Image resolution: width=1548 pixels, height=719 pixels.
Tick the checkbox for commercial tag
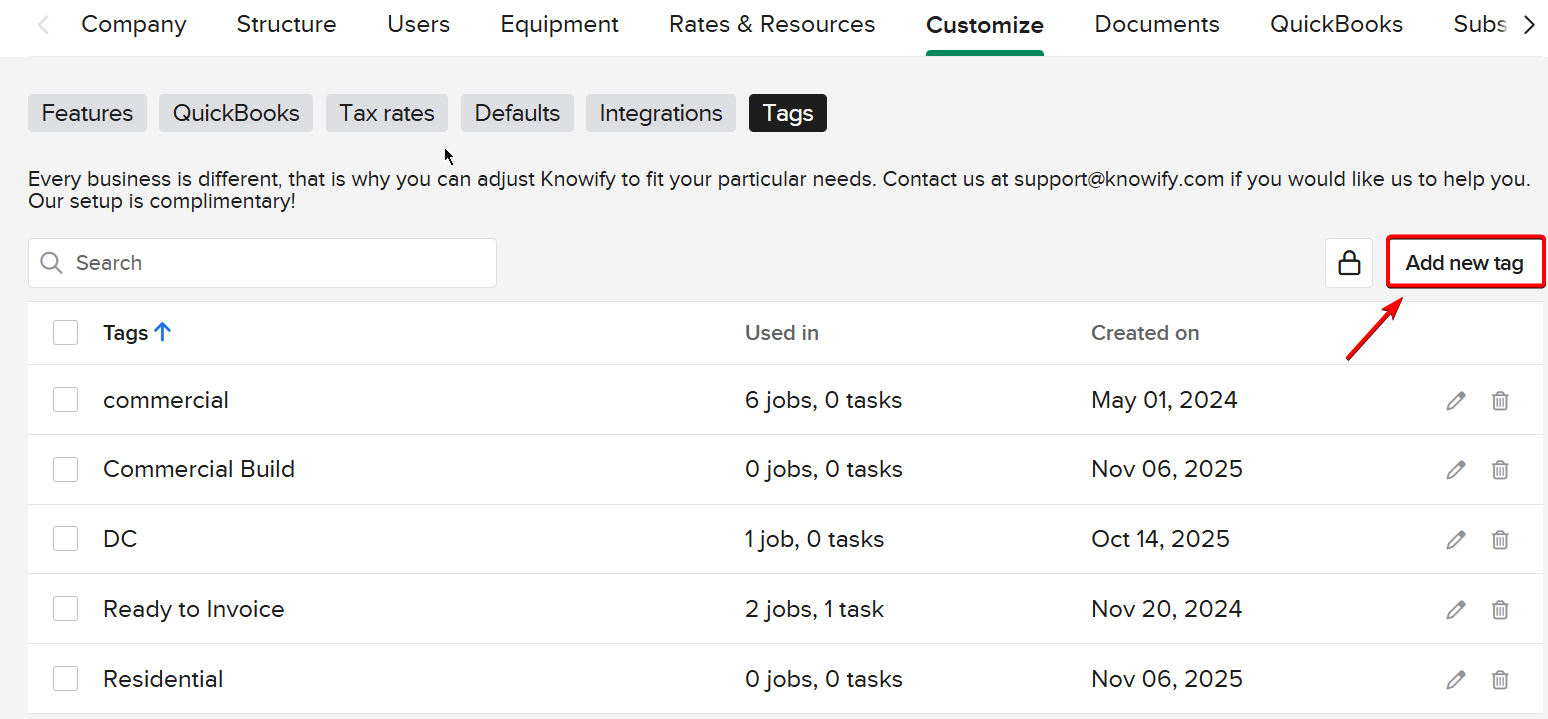[x=66, y=400]
